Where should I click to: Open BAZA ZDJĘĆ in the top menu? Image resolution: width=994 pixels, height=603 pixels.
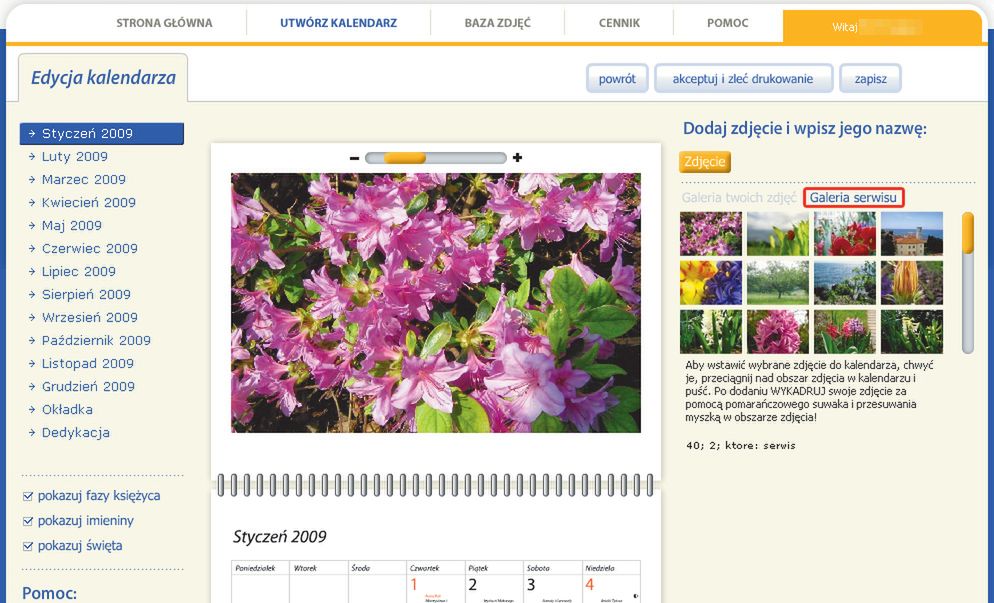[498, 23]
